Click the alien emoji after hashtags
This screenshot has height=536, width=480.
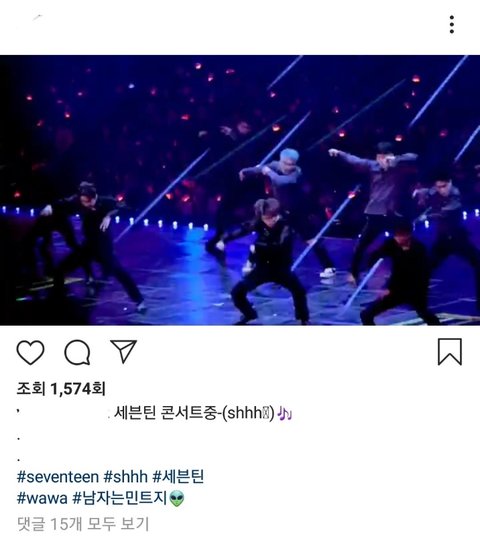click(x=177, y=498)
